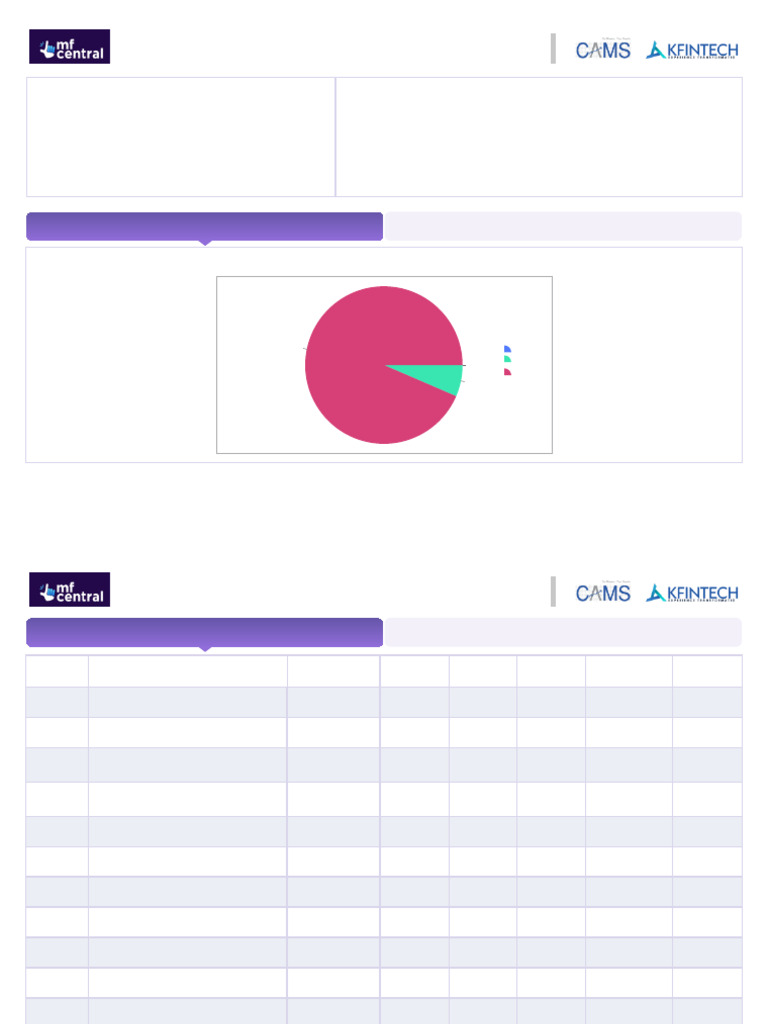This screenshot has width=768, height=1024.
Task: Click the top KFintech logo
Action: coord(692,49)
